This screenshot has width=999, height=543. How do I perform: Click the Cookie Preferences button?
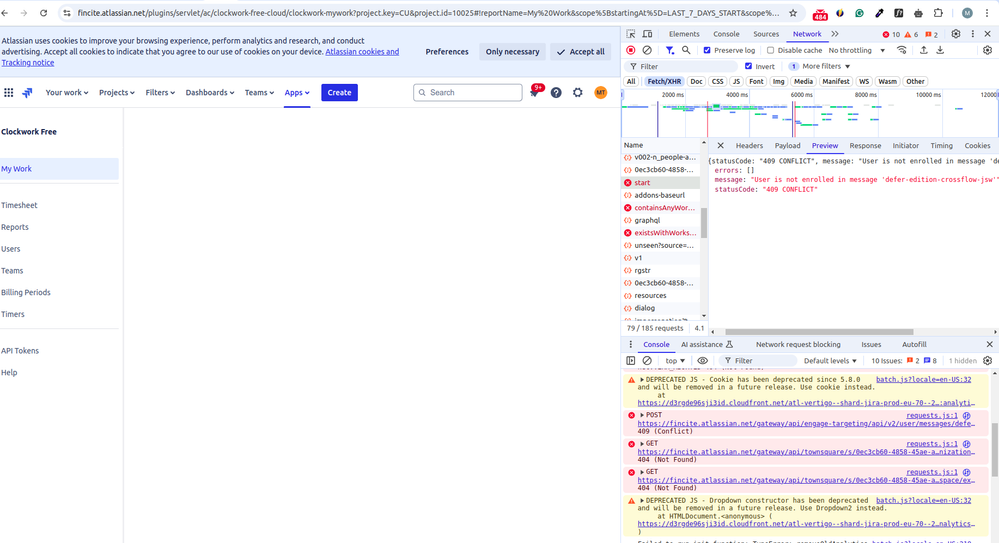tap(447, 52)
